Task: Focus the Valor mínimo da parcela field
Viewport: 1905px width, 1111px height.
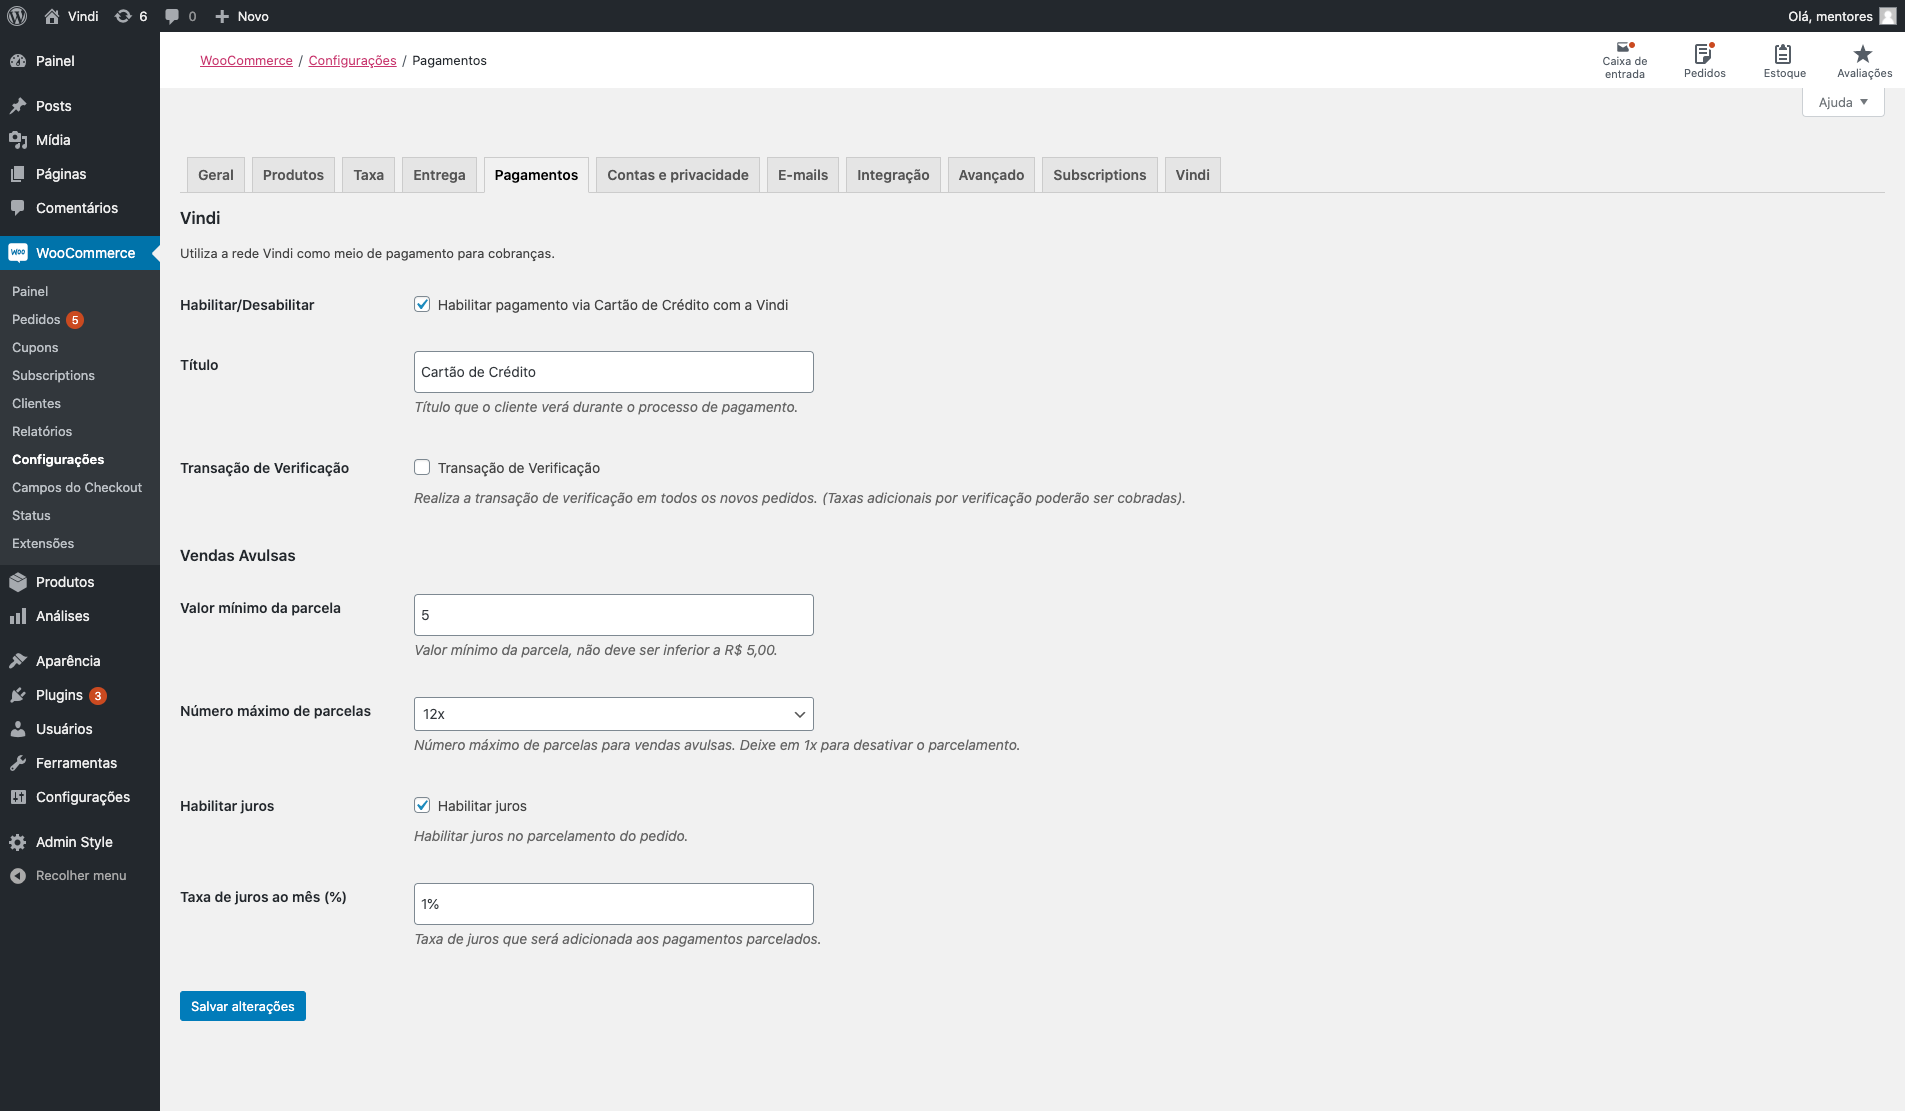Action: point(614,615)
